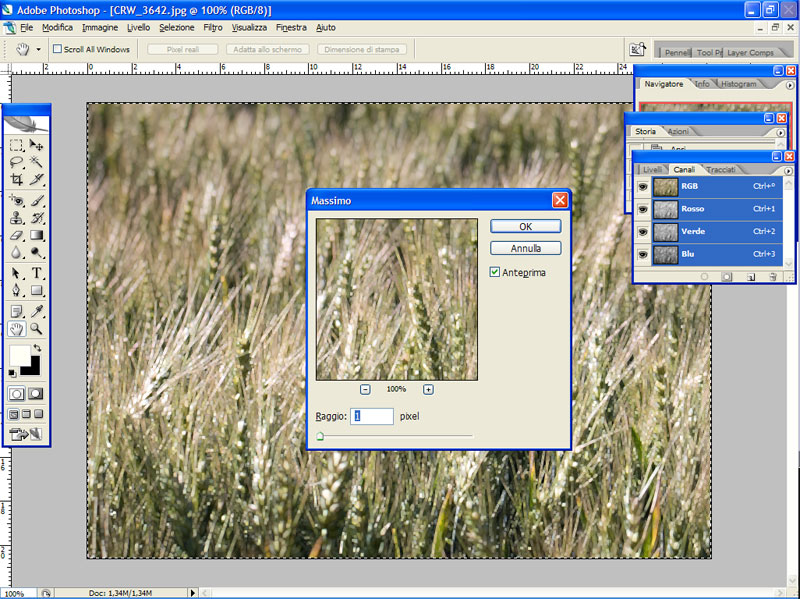The width and height of the screenshot is (800, 599).
Task: Uncheck the Anteprima checkbox
Action: click(x=495, y=272)
